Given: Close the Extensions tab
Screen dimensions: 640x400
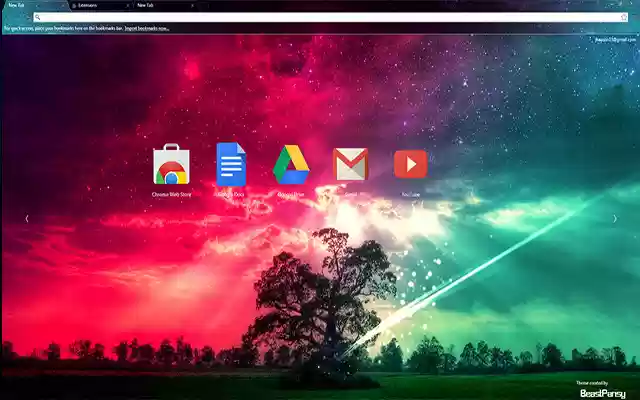Looking at the screenshot, I should tap(127, 6).
